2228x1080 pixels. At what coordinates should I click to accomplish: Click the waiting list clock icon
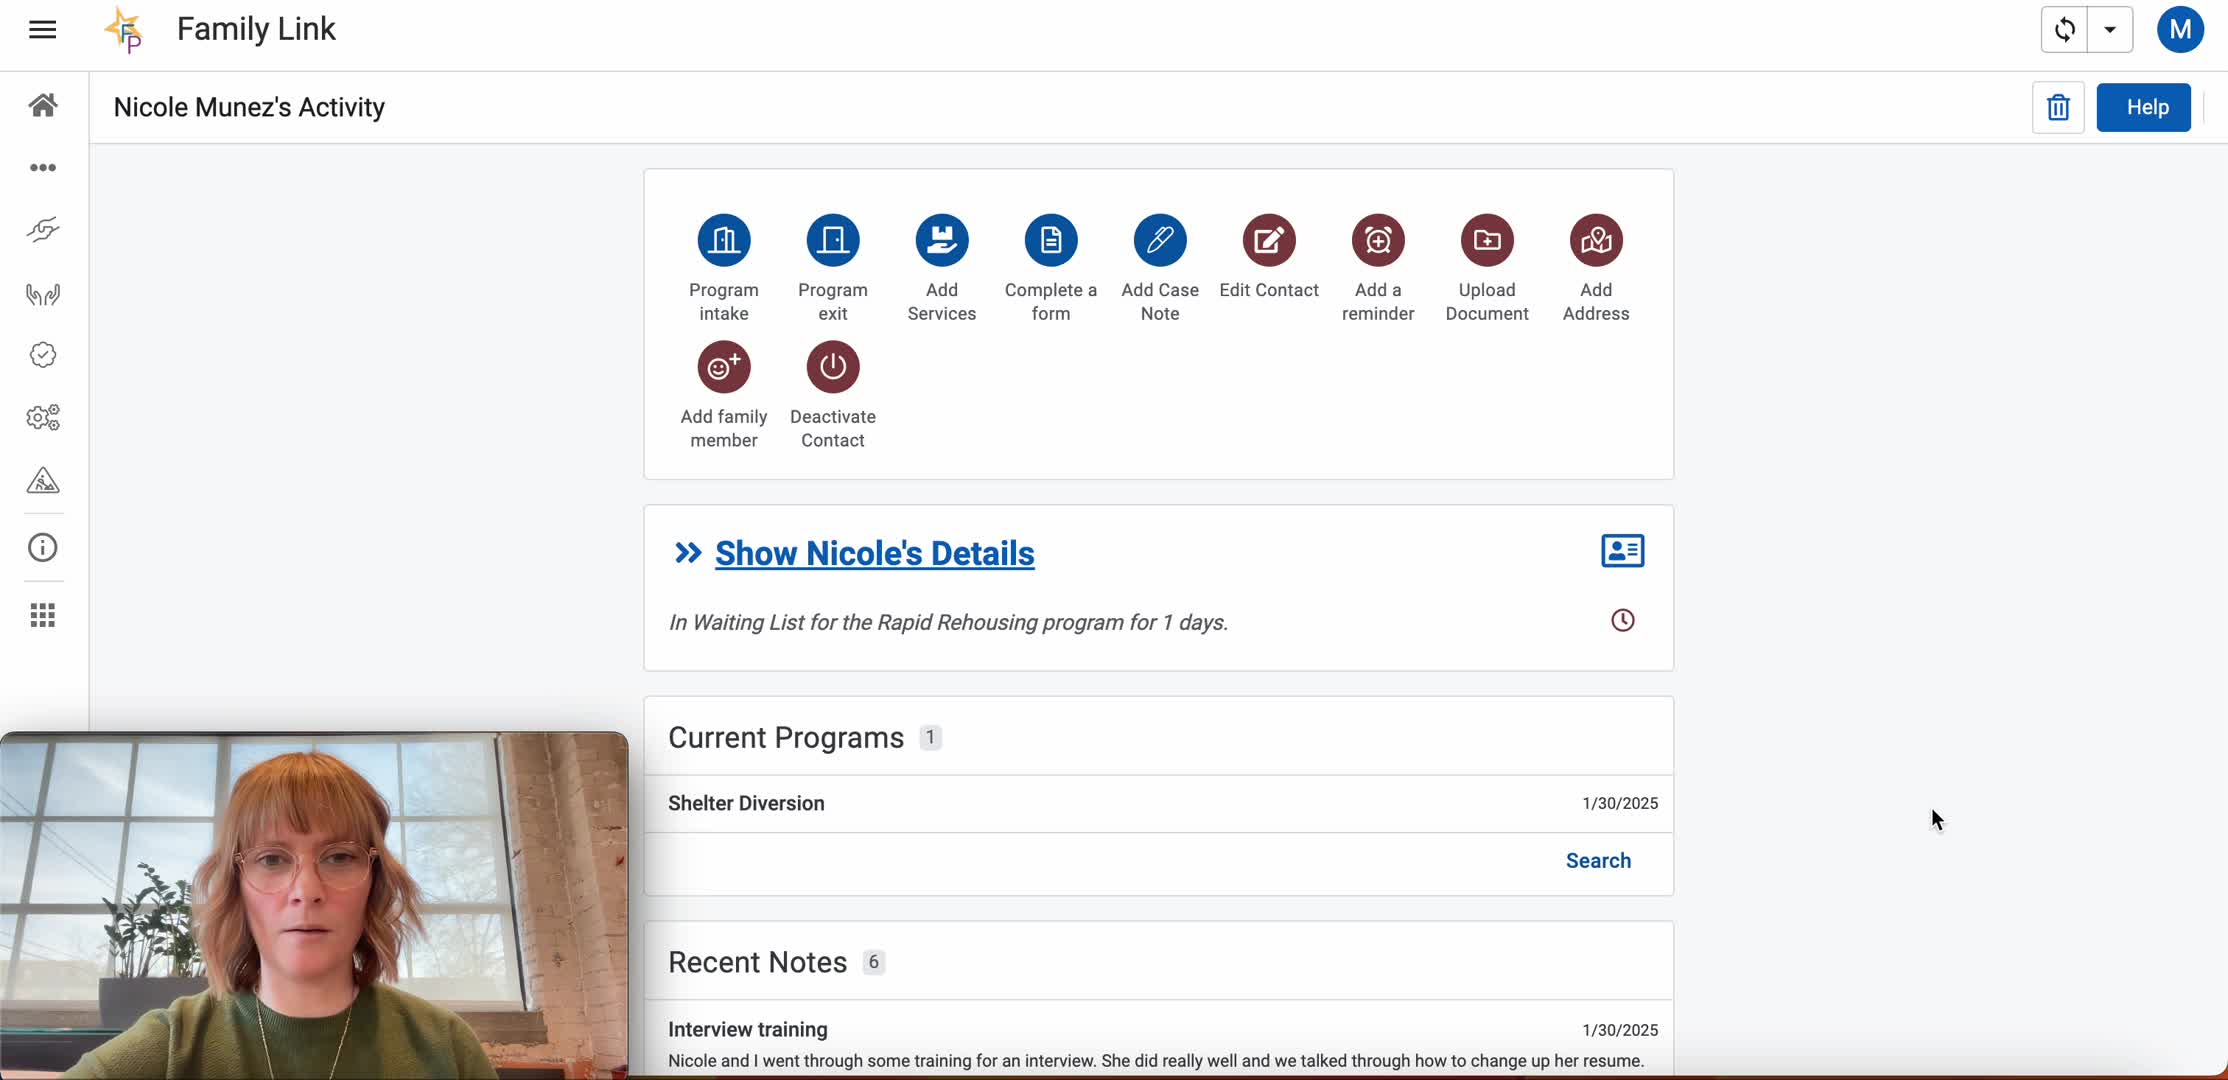click(1622, 620)
